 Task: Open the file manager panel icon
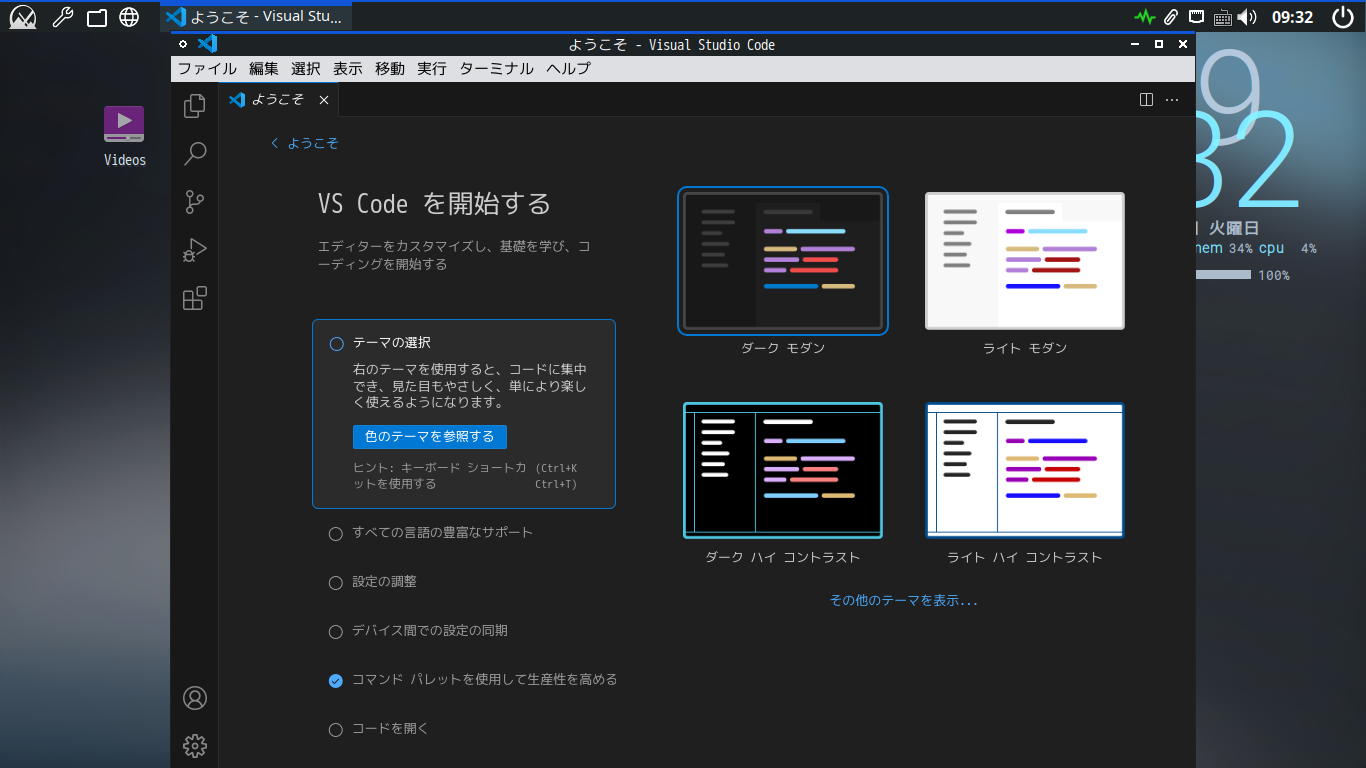click(x=97, y=17)
